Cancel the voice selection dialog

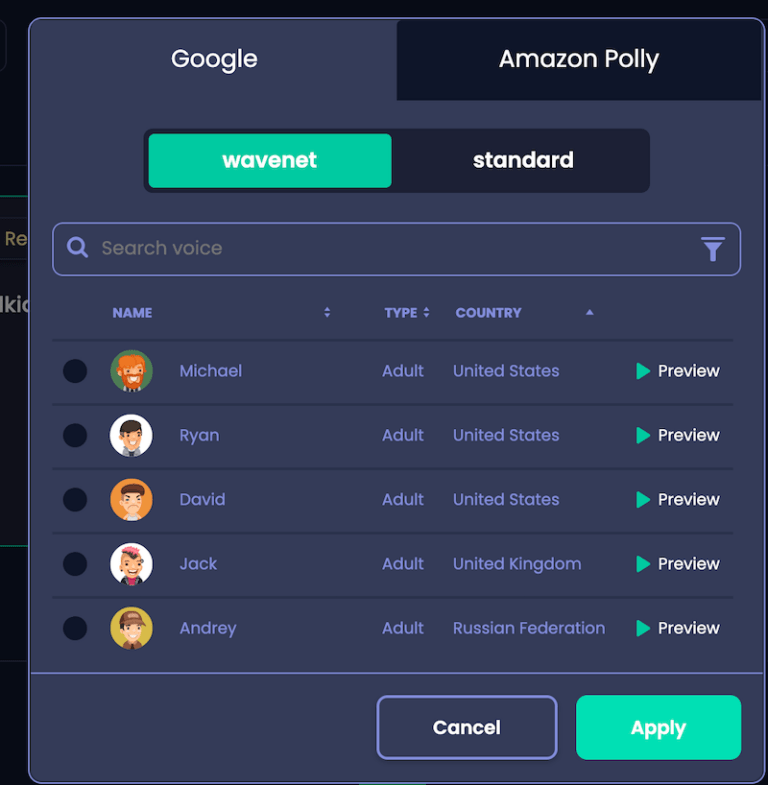(x=467, y=727)
